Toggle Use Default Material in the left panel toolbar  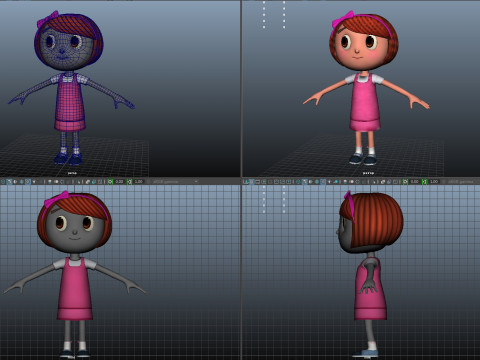pyautogui.click(x=15, y=182)
